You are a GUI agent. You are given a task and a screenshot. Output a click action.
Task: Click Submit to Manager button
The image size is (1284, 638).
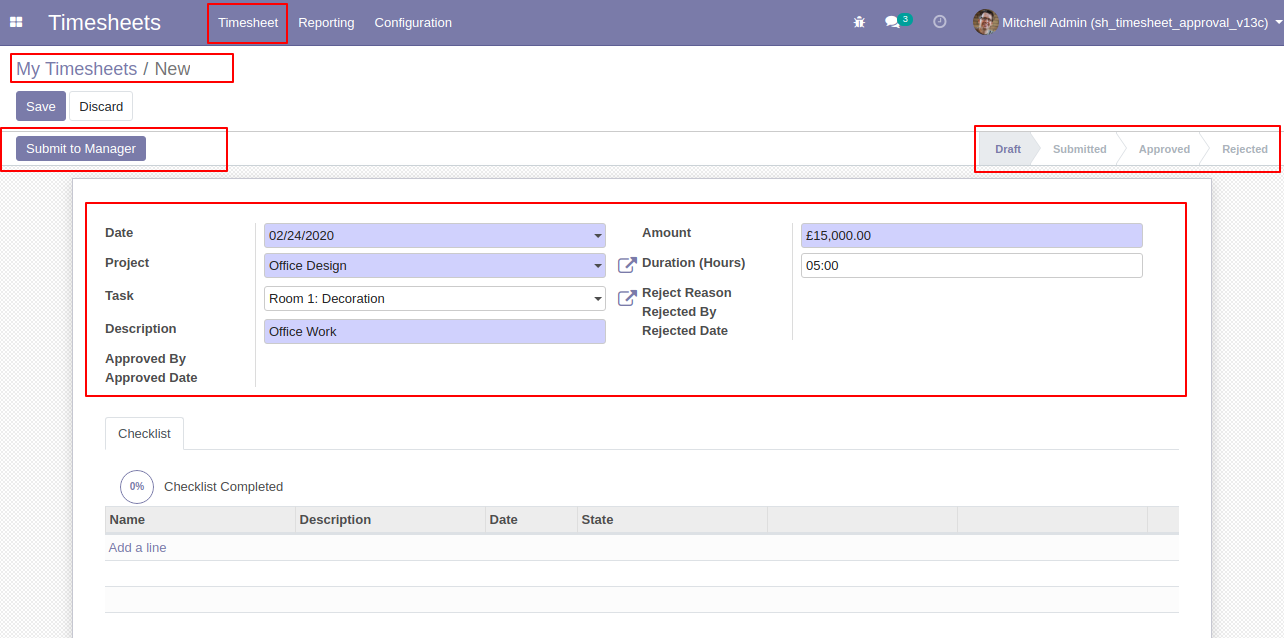click(81, 149)
